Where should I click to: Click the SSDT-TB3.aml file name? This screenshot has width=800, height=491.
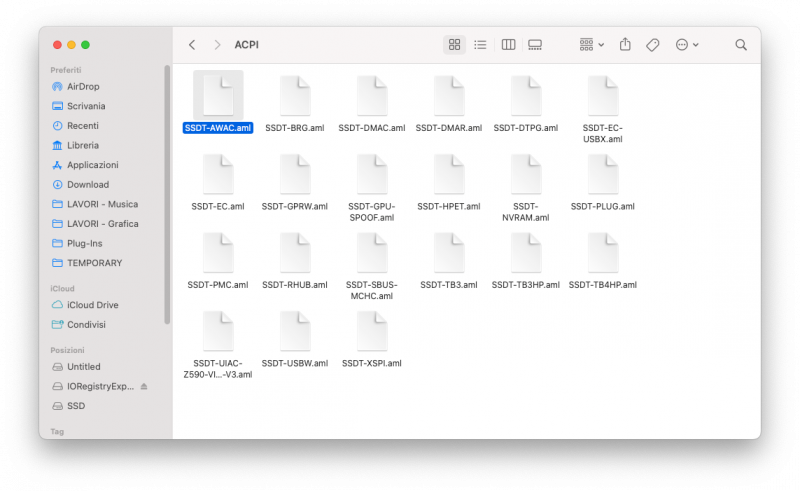coord(449,285)
